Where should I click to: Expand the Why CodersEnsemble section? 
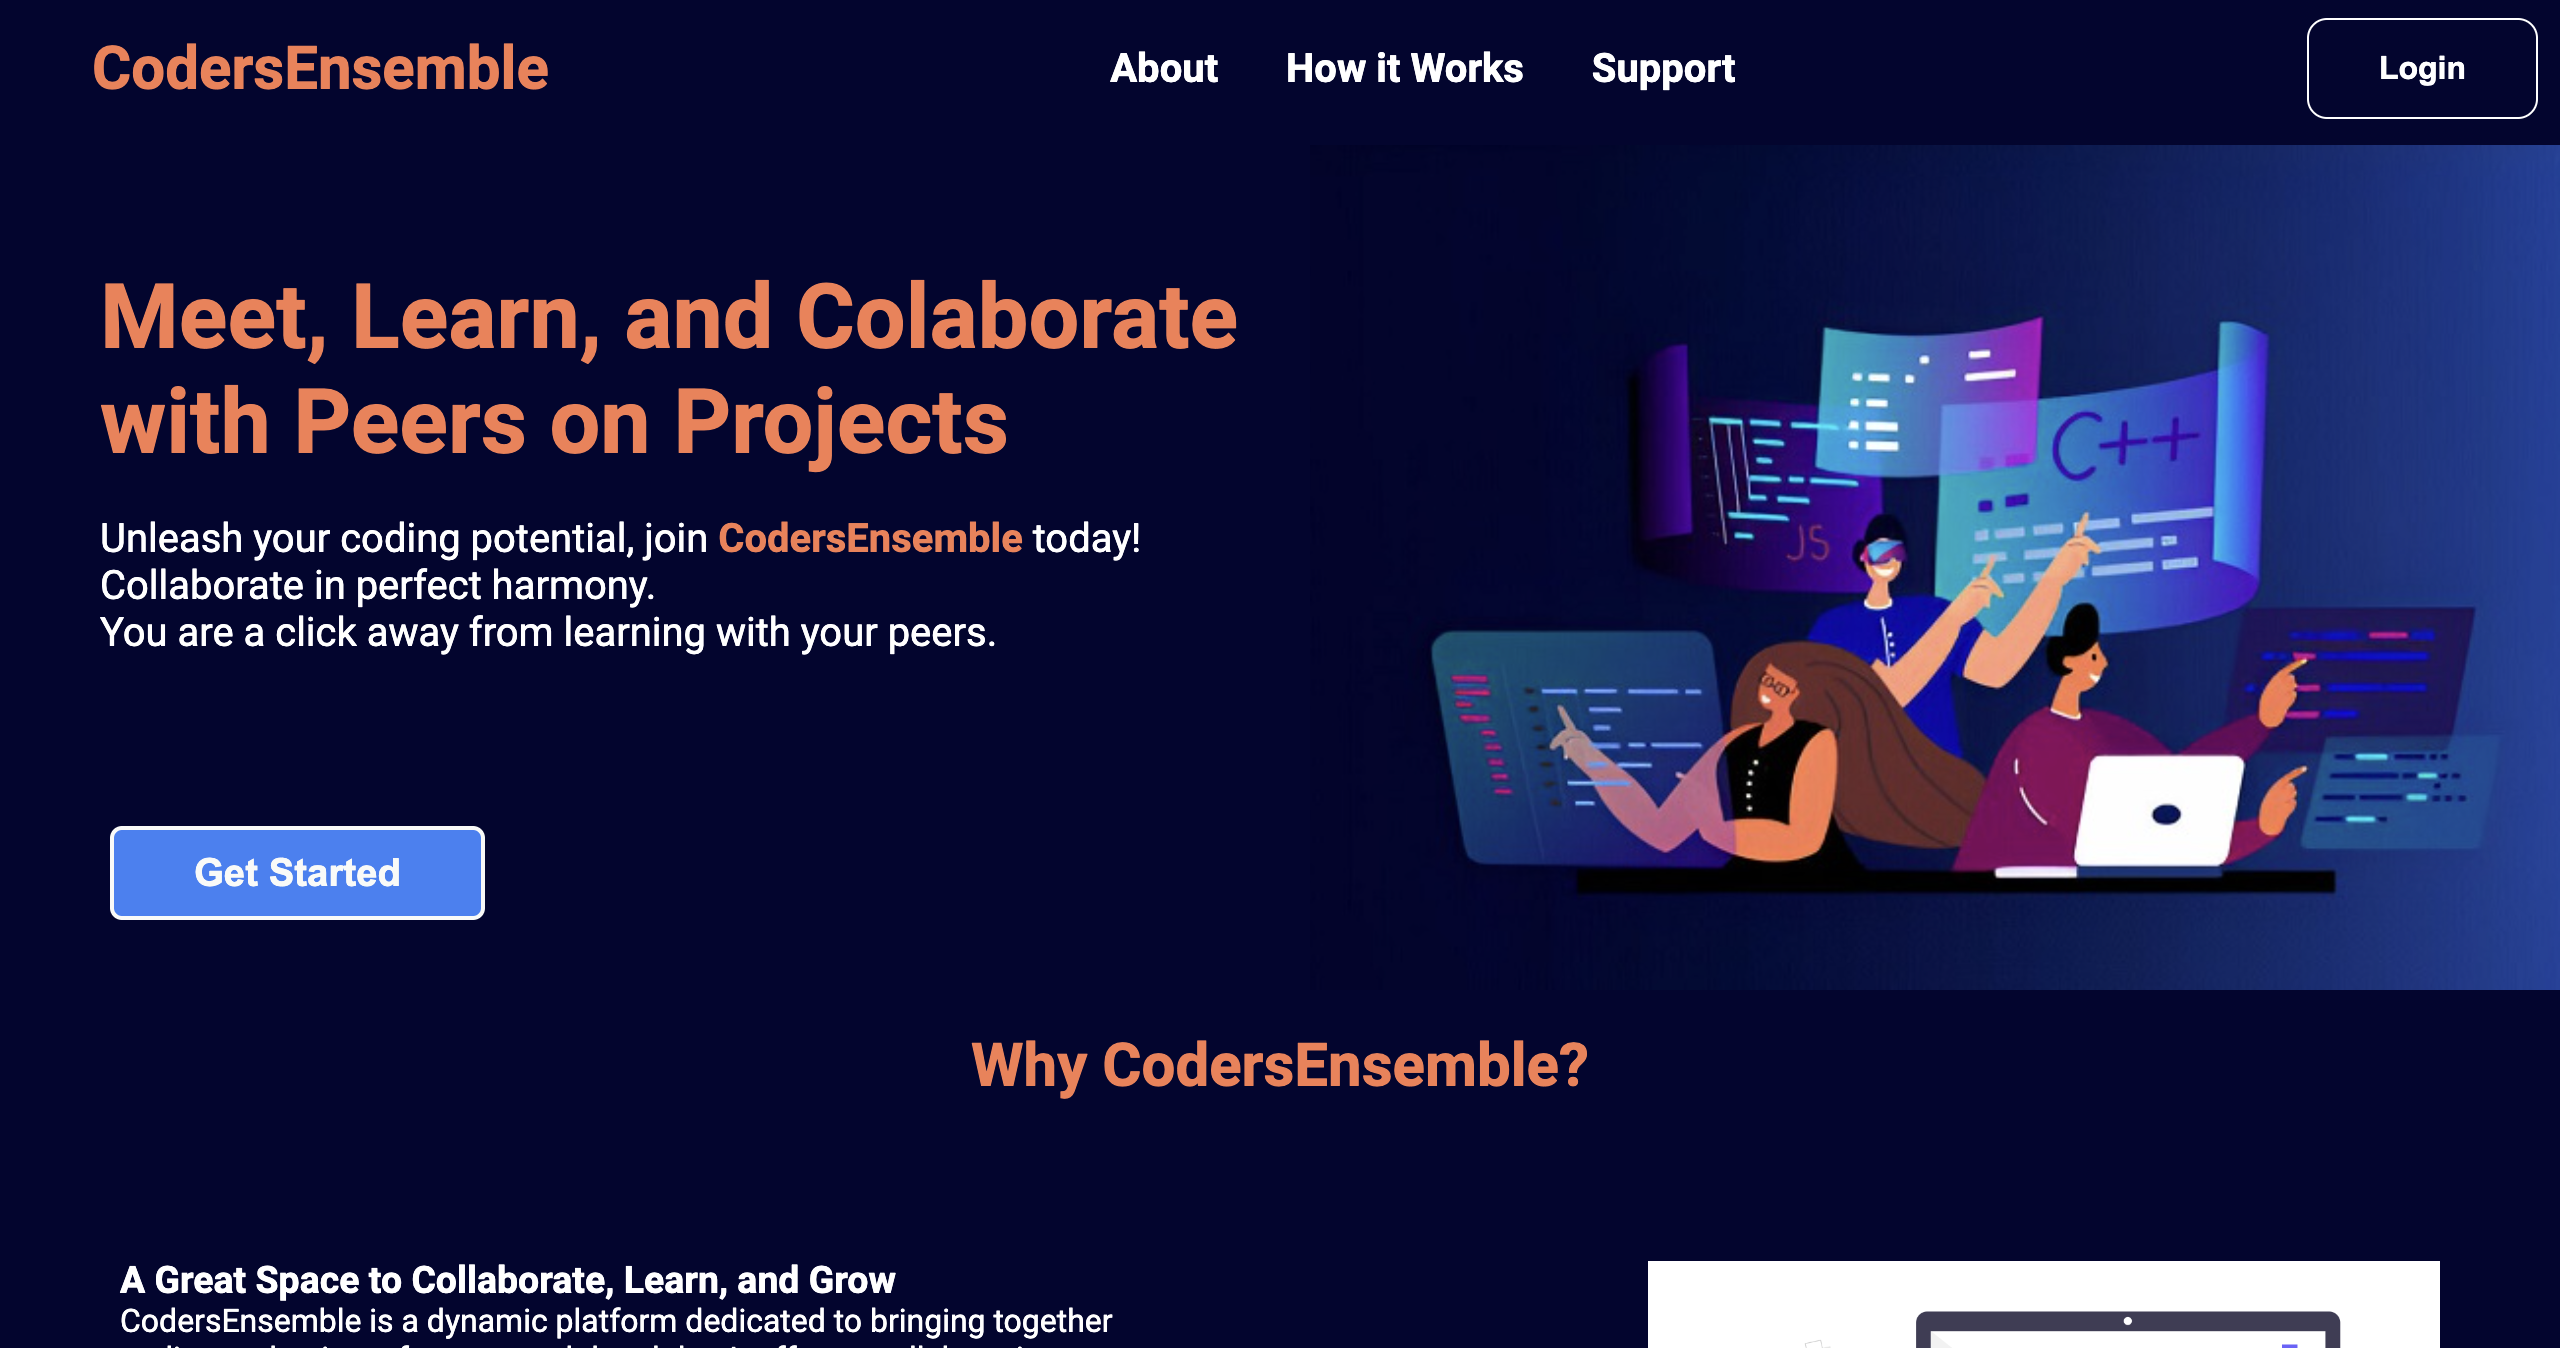click(1278, 1065)
